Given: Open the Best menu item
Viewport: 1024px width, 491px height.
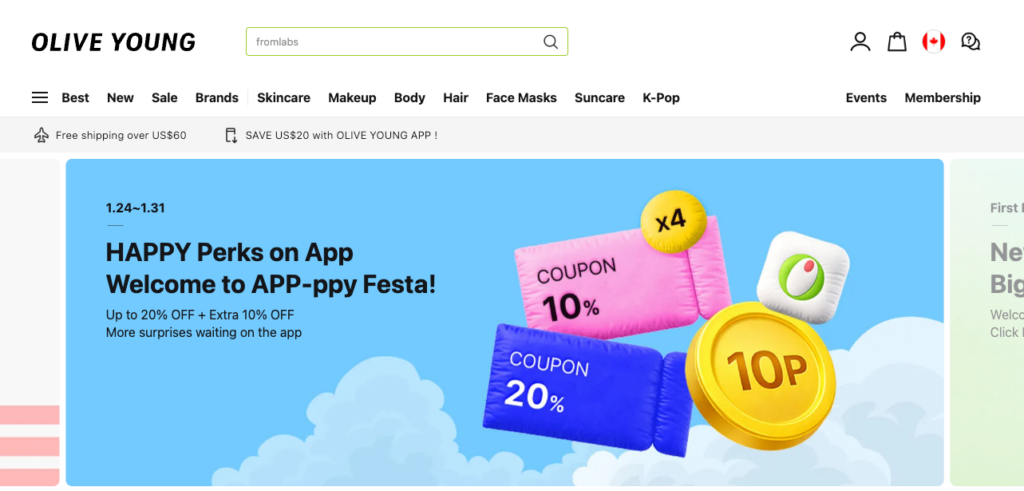Looking at the screenshot, I should (75, 98).
